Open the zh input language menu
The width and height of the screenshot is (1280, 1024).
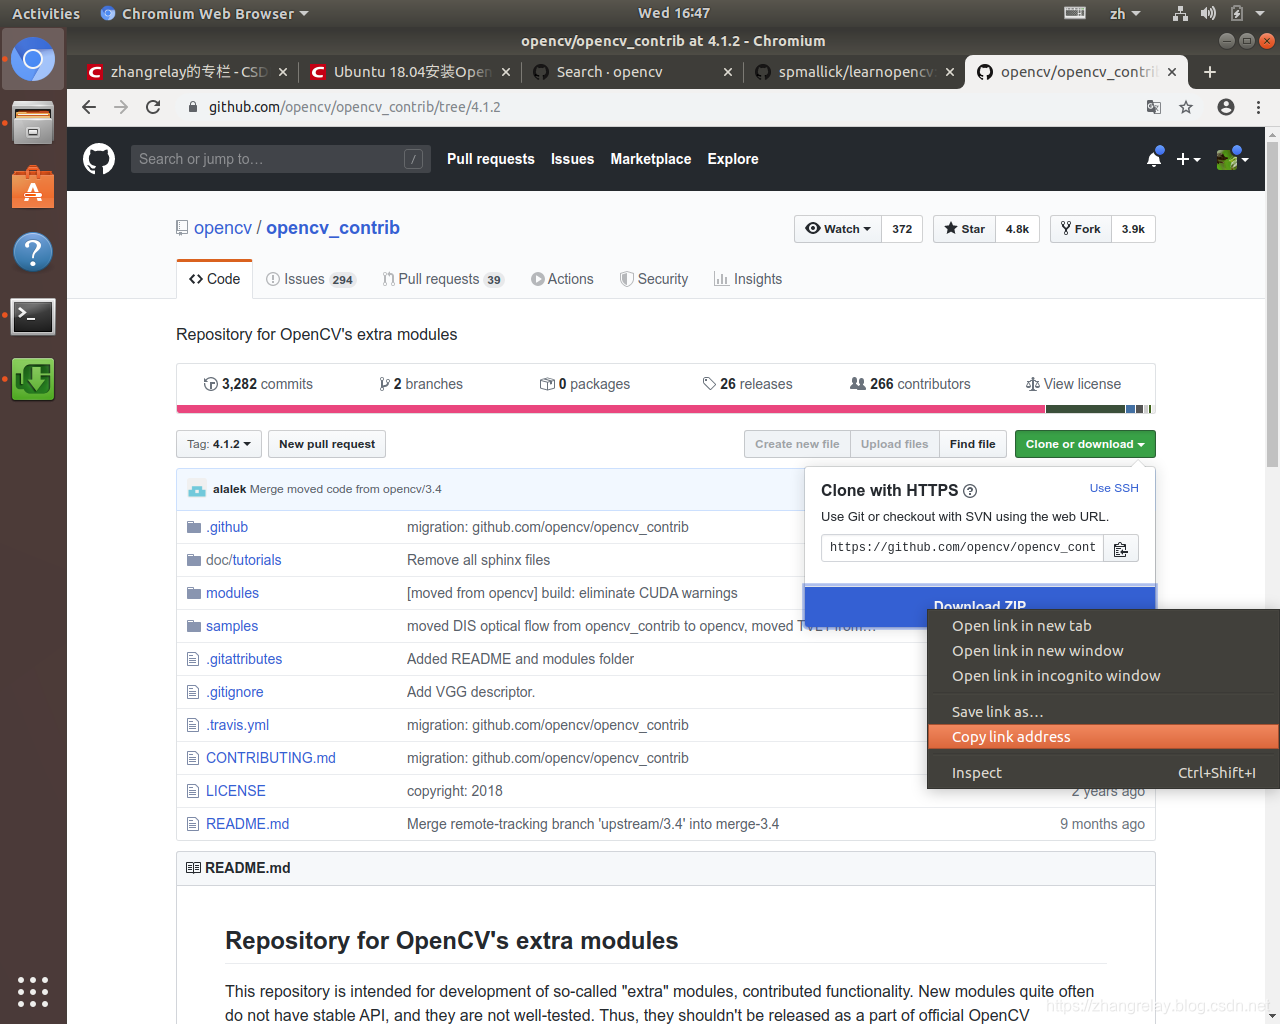1125,13
